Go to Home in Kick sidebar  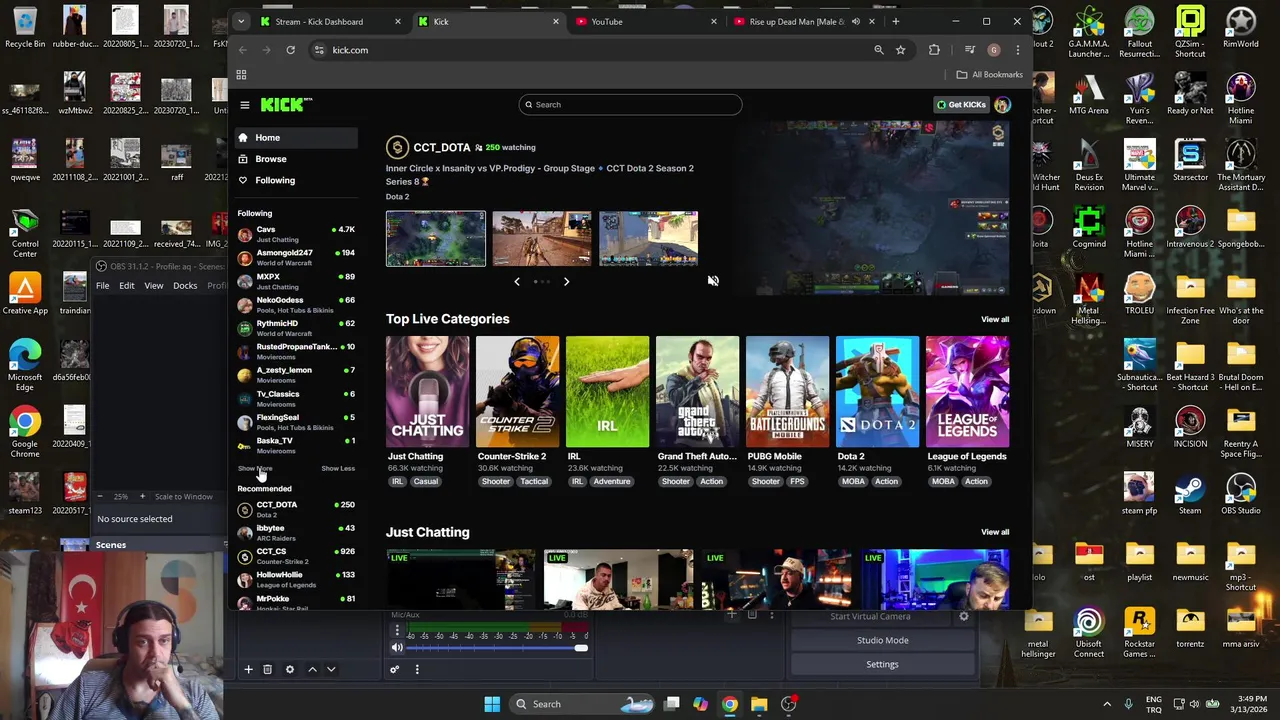click(x=296, y=138)
